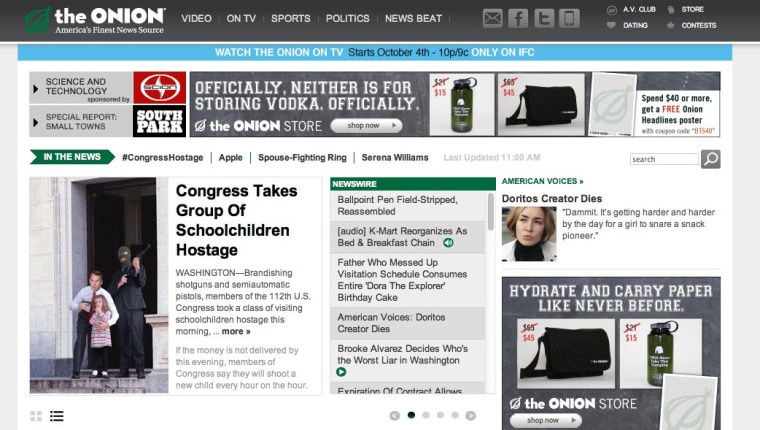
Task: Select the first carousel dot
Action: click(412, 415)
